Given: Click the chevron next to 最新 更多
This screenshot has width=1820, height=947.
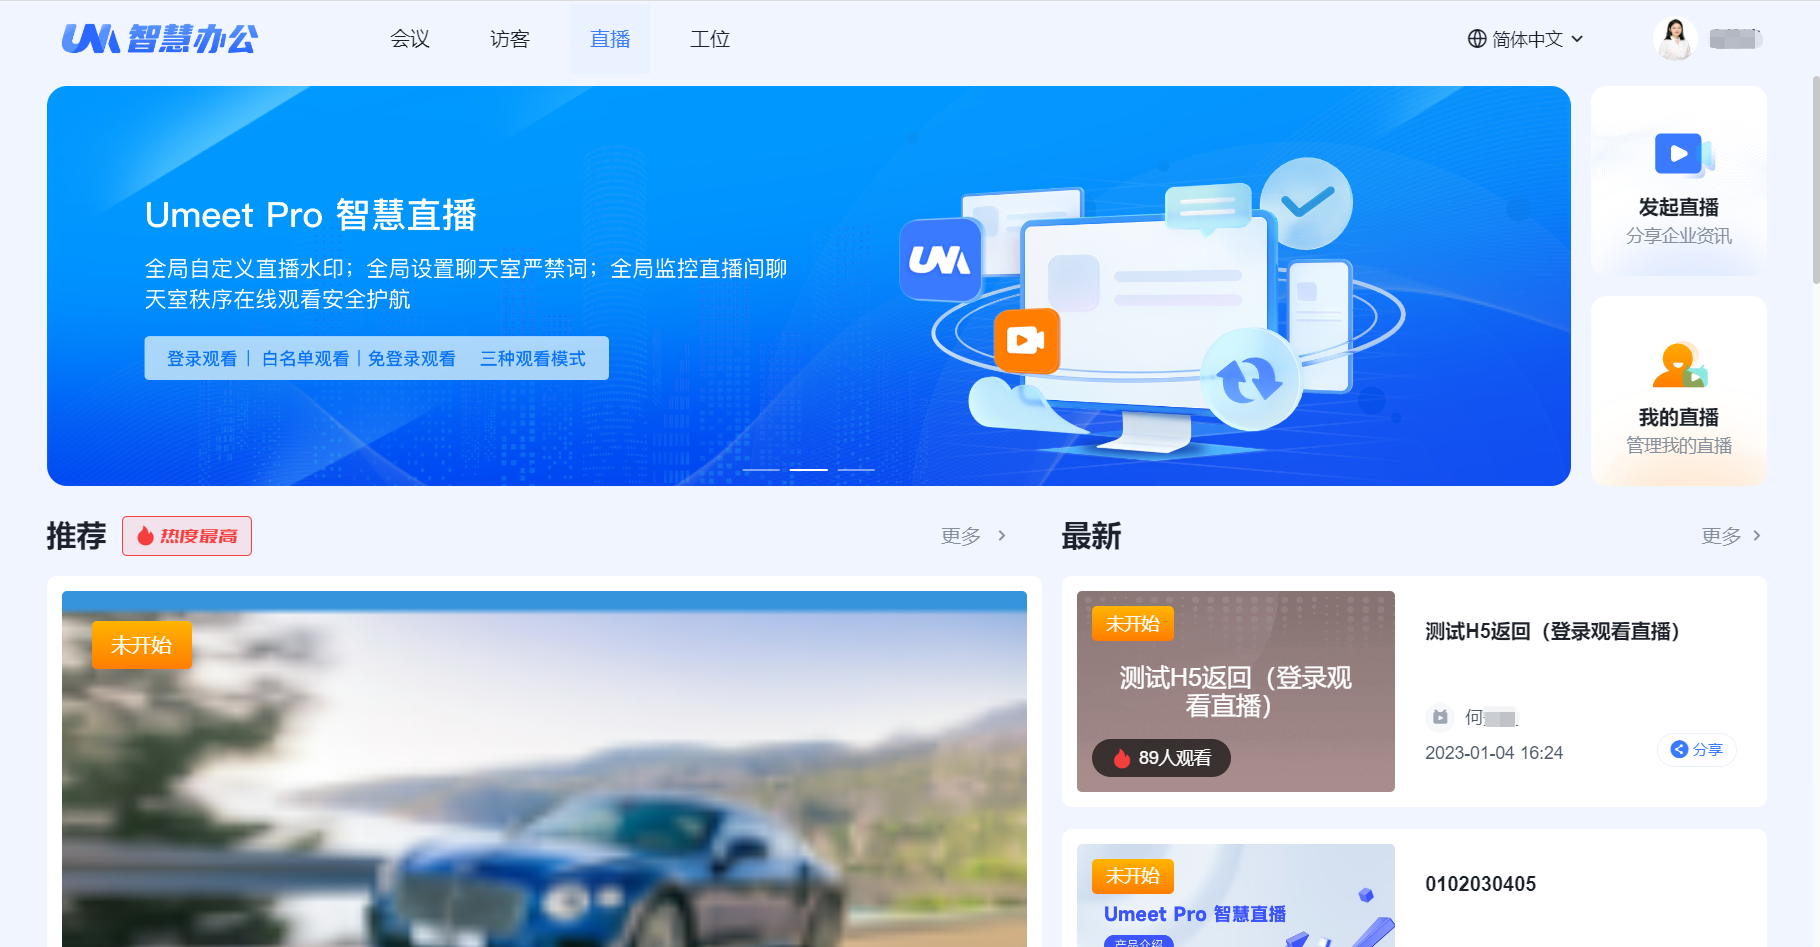Looking at the screenshot, I should click(1757, 536).
